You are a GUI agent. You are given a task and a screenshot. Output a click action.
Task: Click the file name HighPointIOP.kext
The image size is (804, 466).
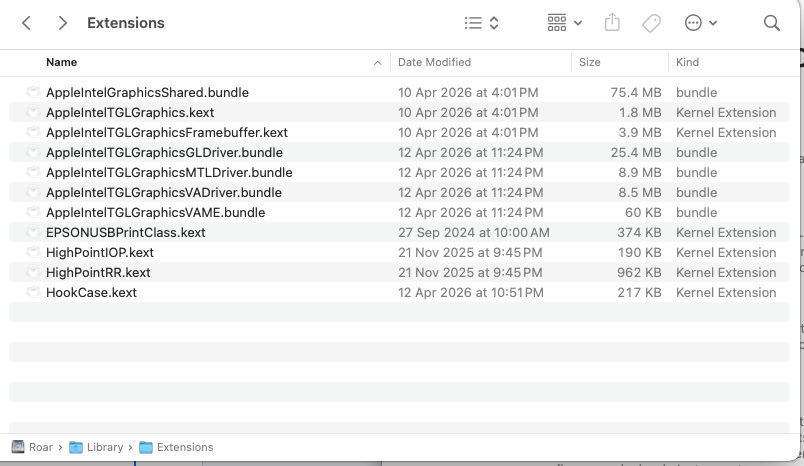coord(100,253)
